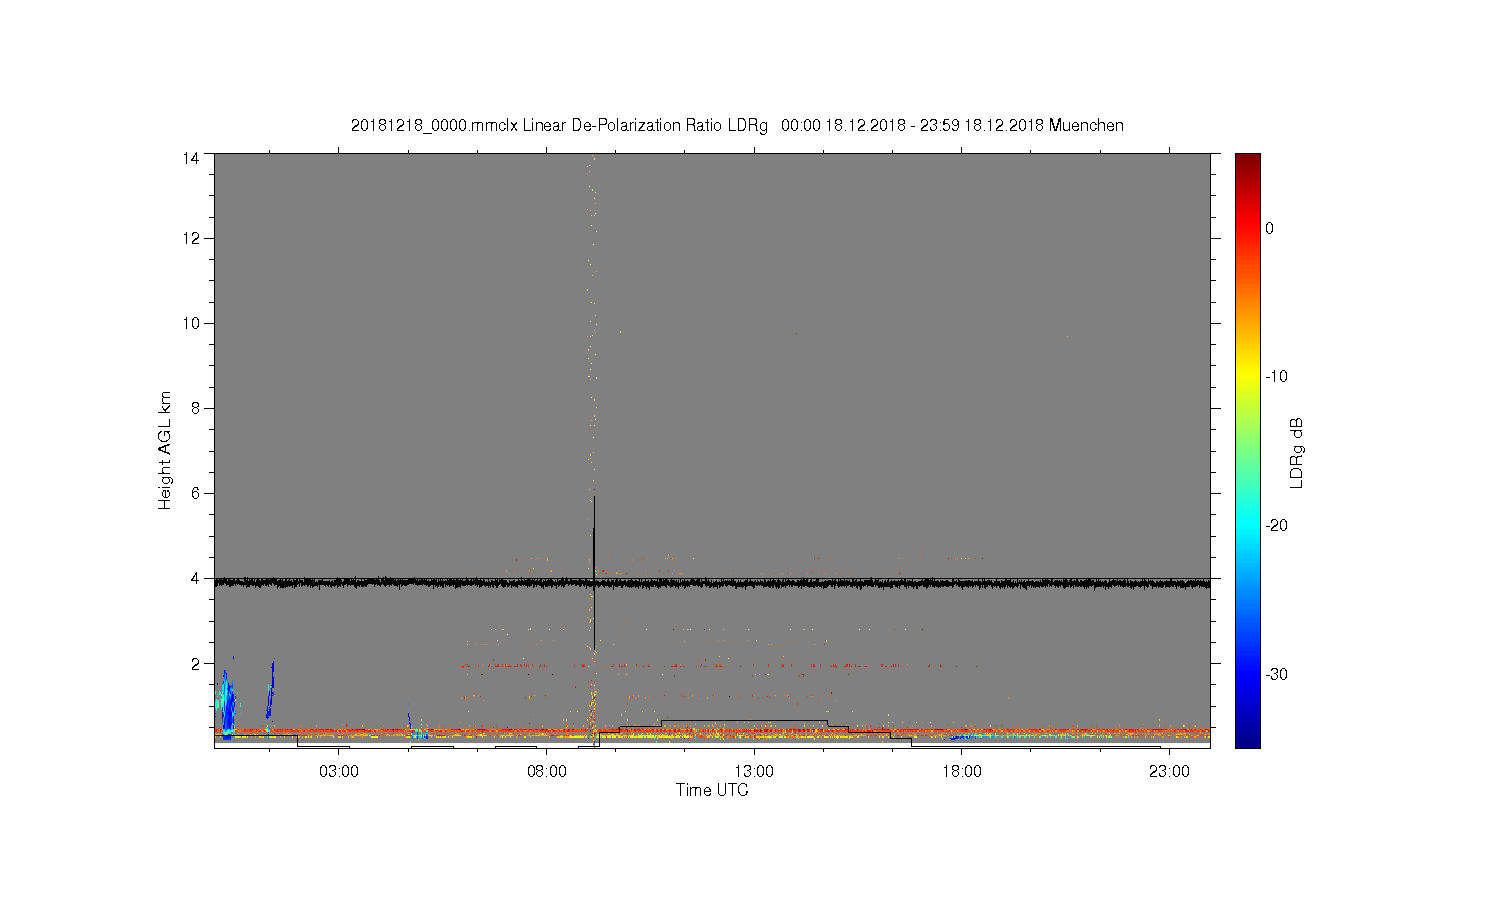This screenshot has width=1500, height=900.
Task: Click the LDRg rainbow color scale bar
Action: point(1248,450)
